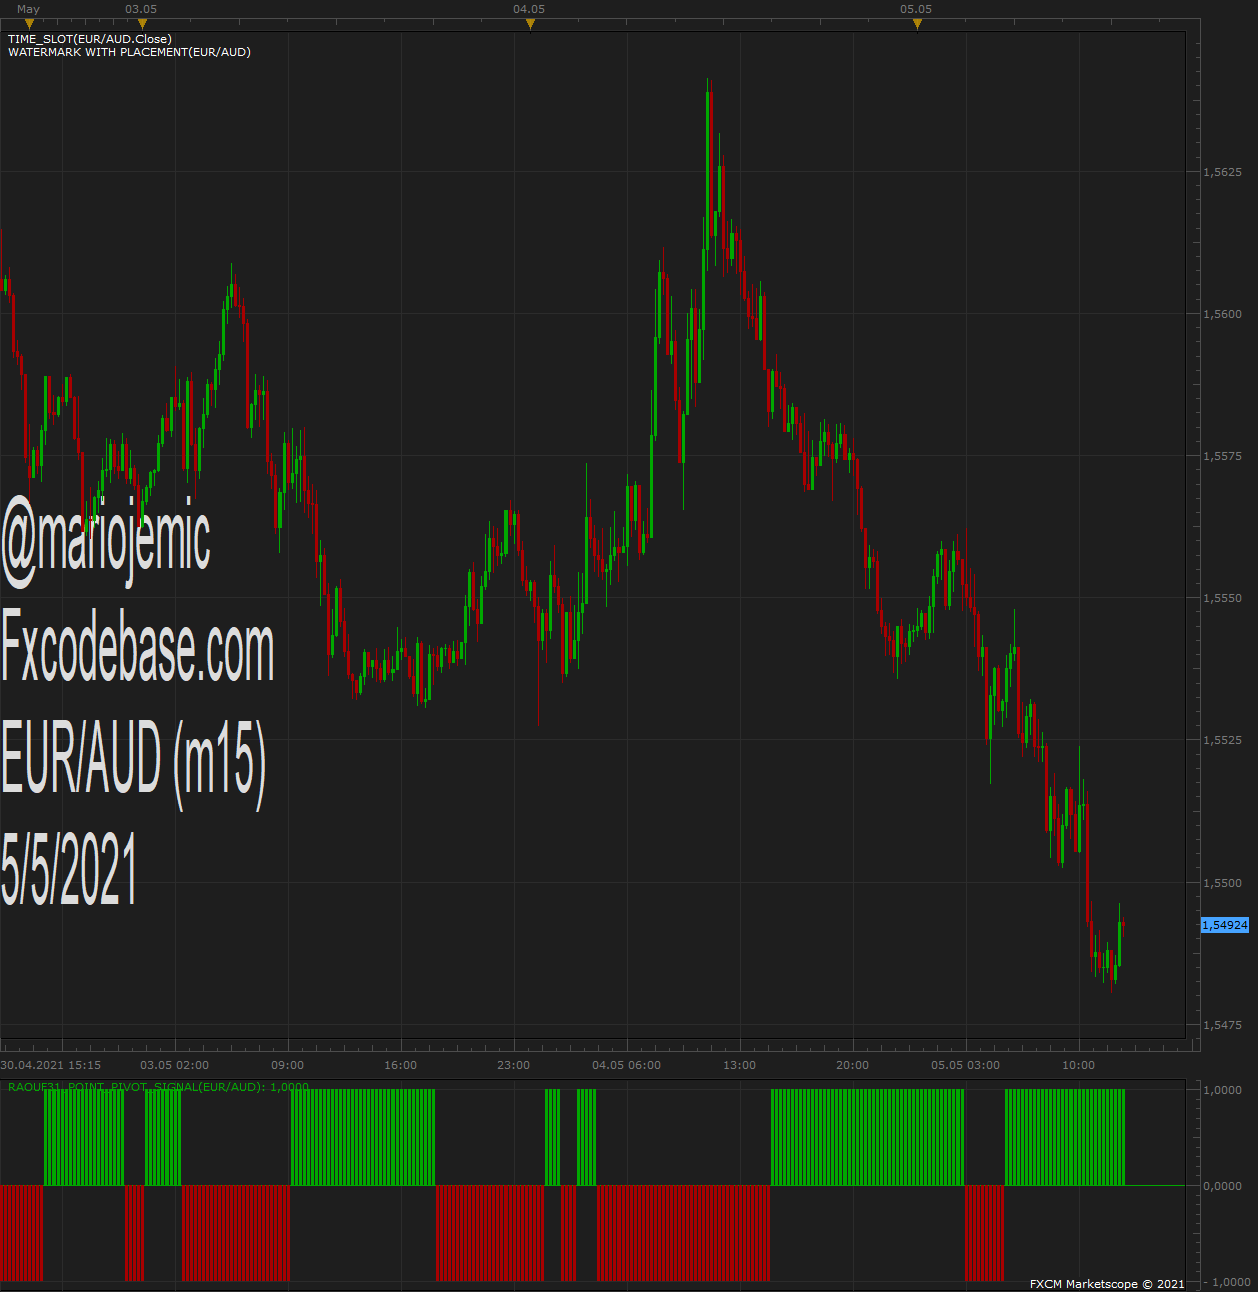Click the 04.05 day marker triangle

point(530,24)
